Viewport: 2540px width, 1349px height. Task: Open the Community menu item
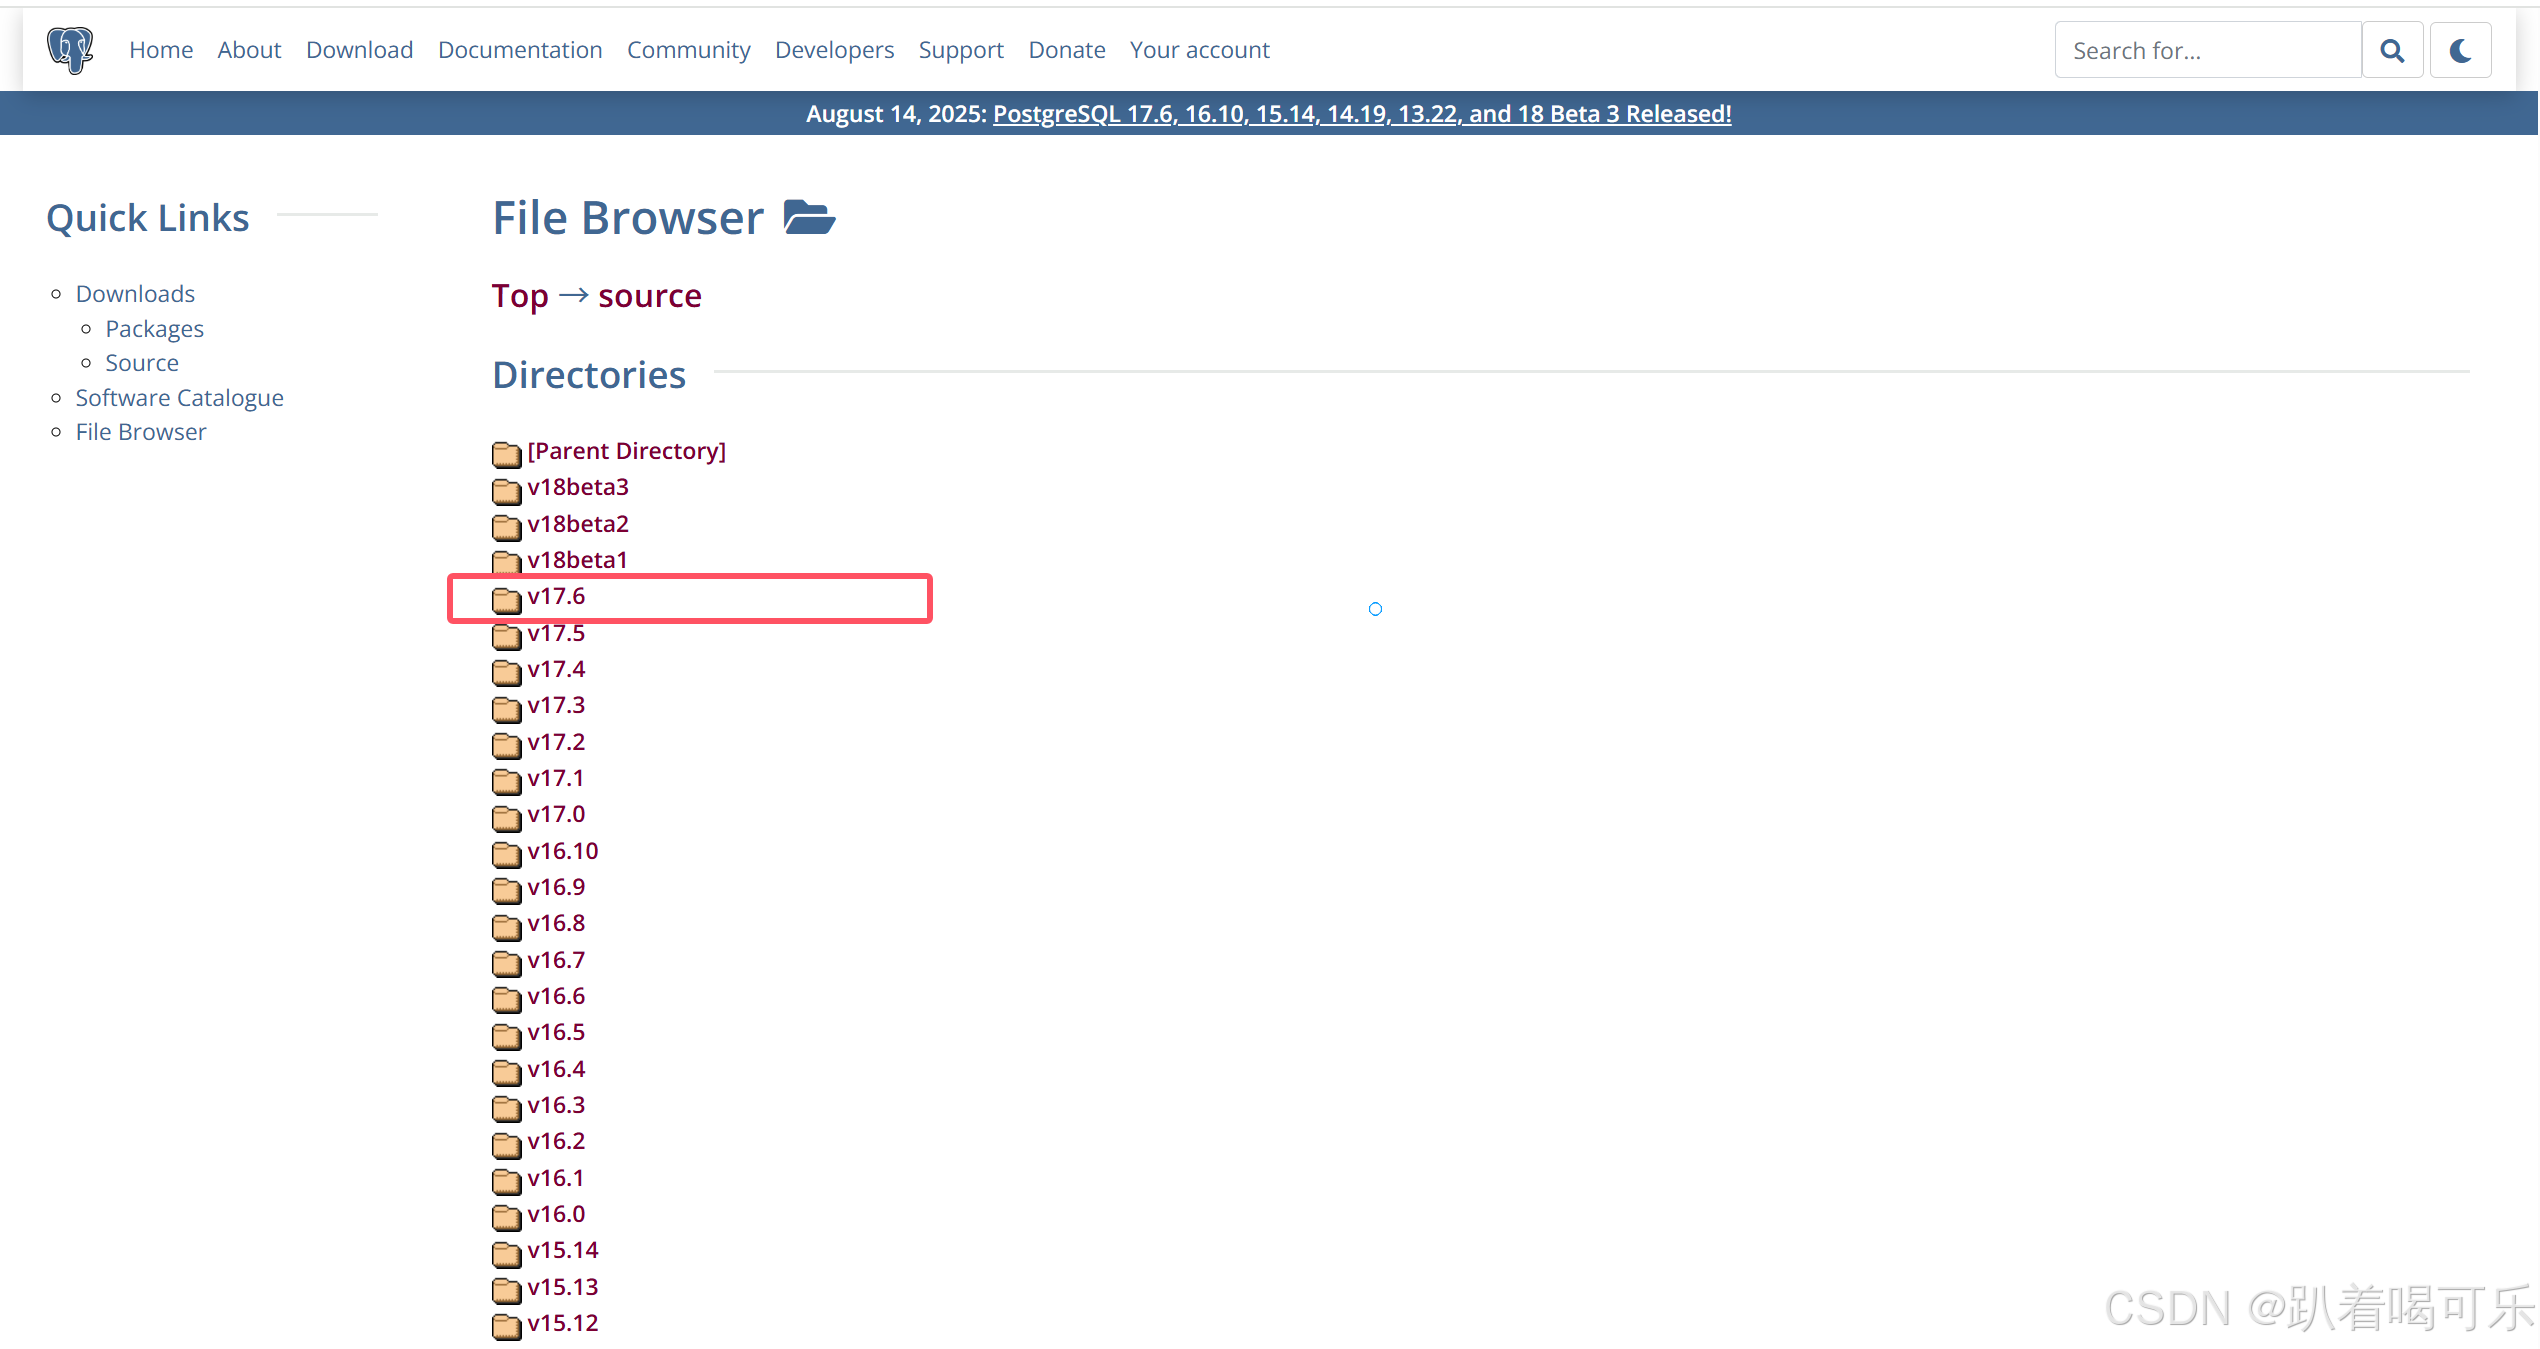tap(689, 50)
